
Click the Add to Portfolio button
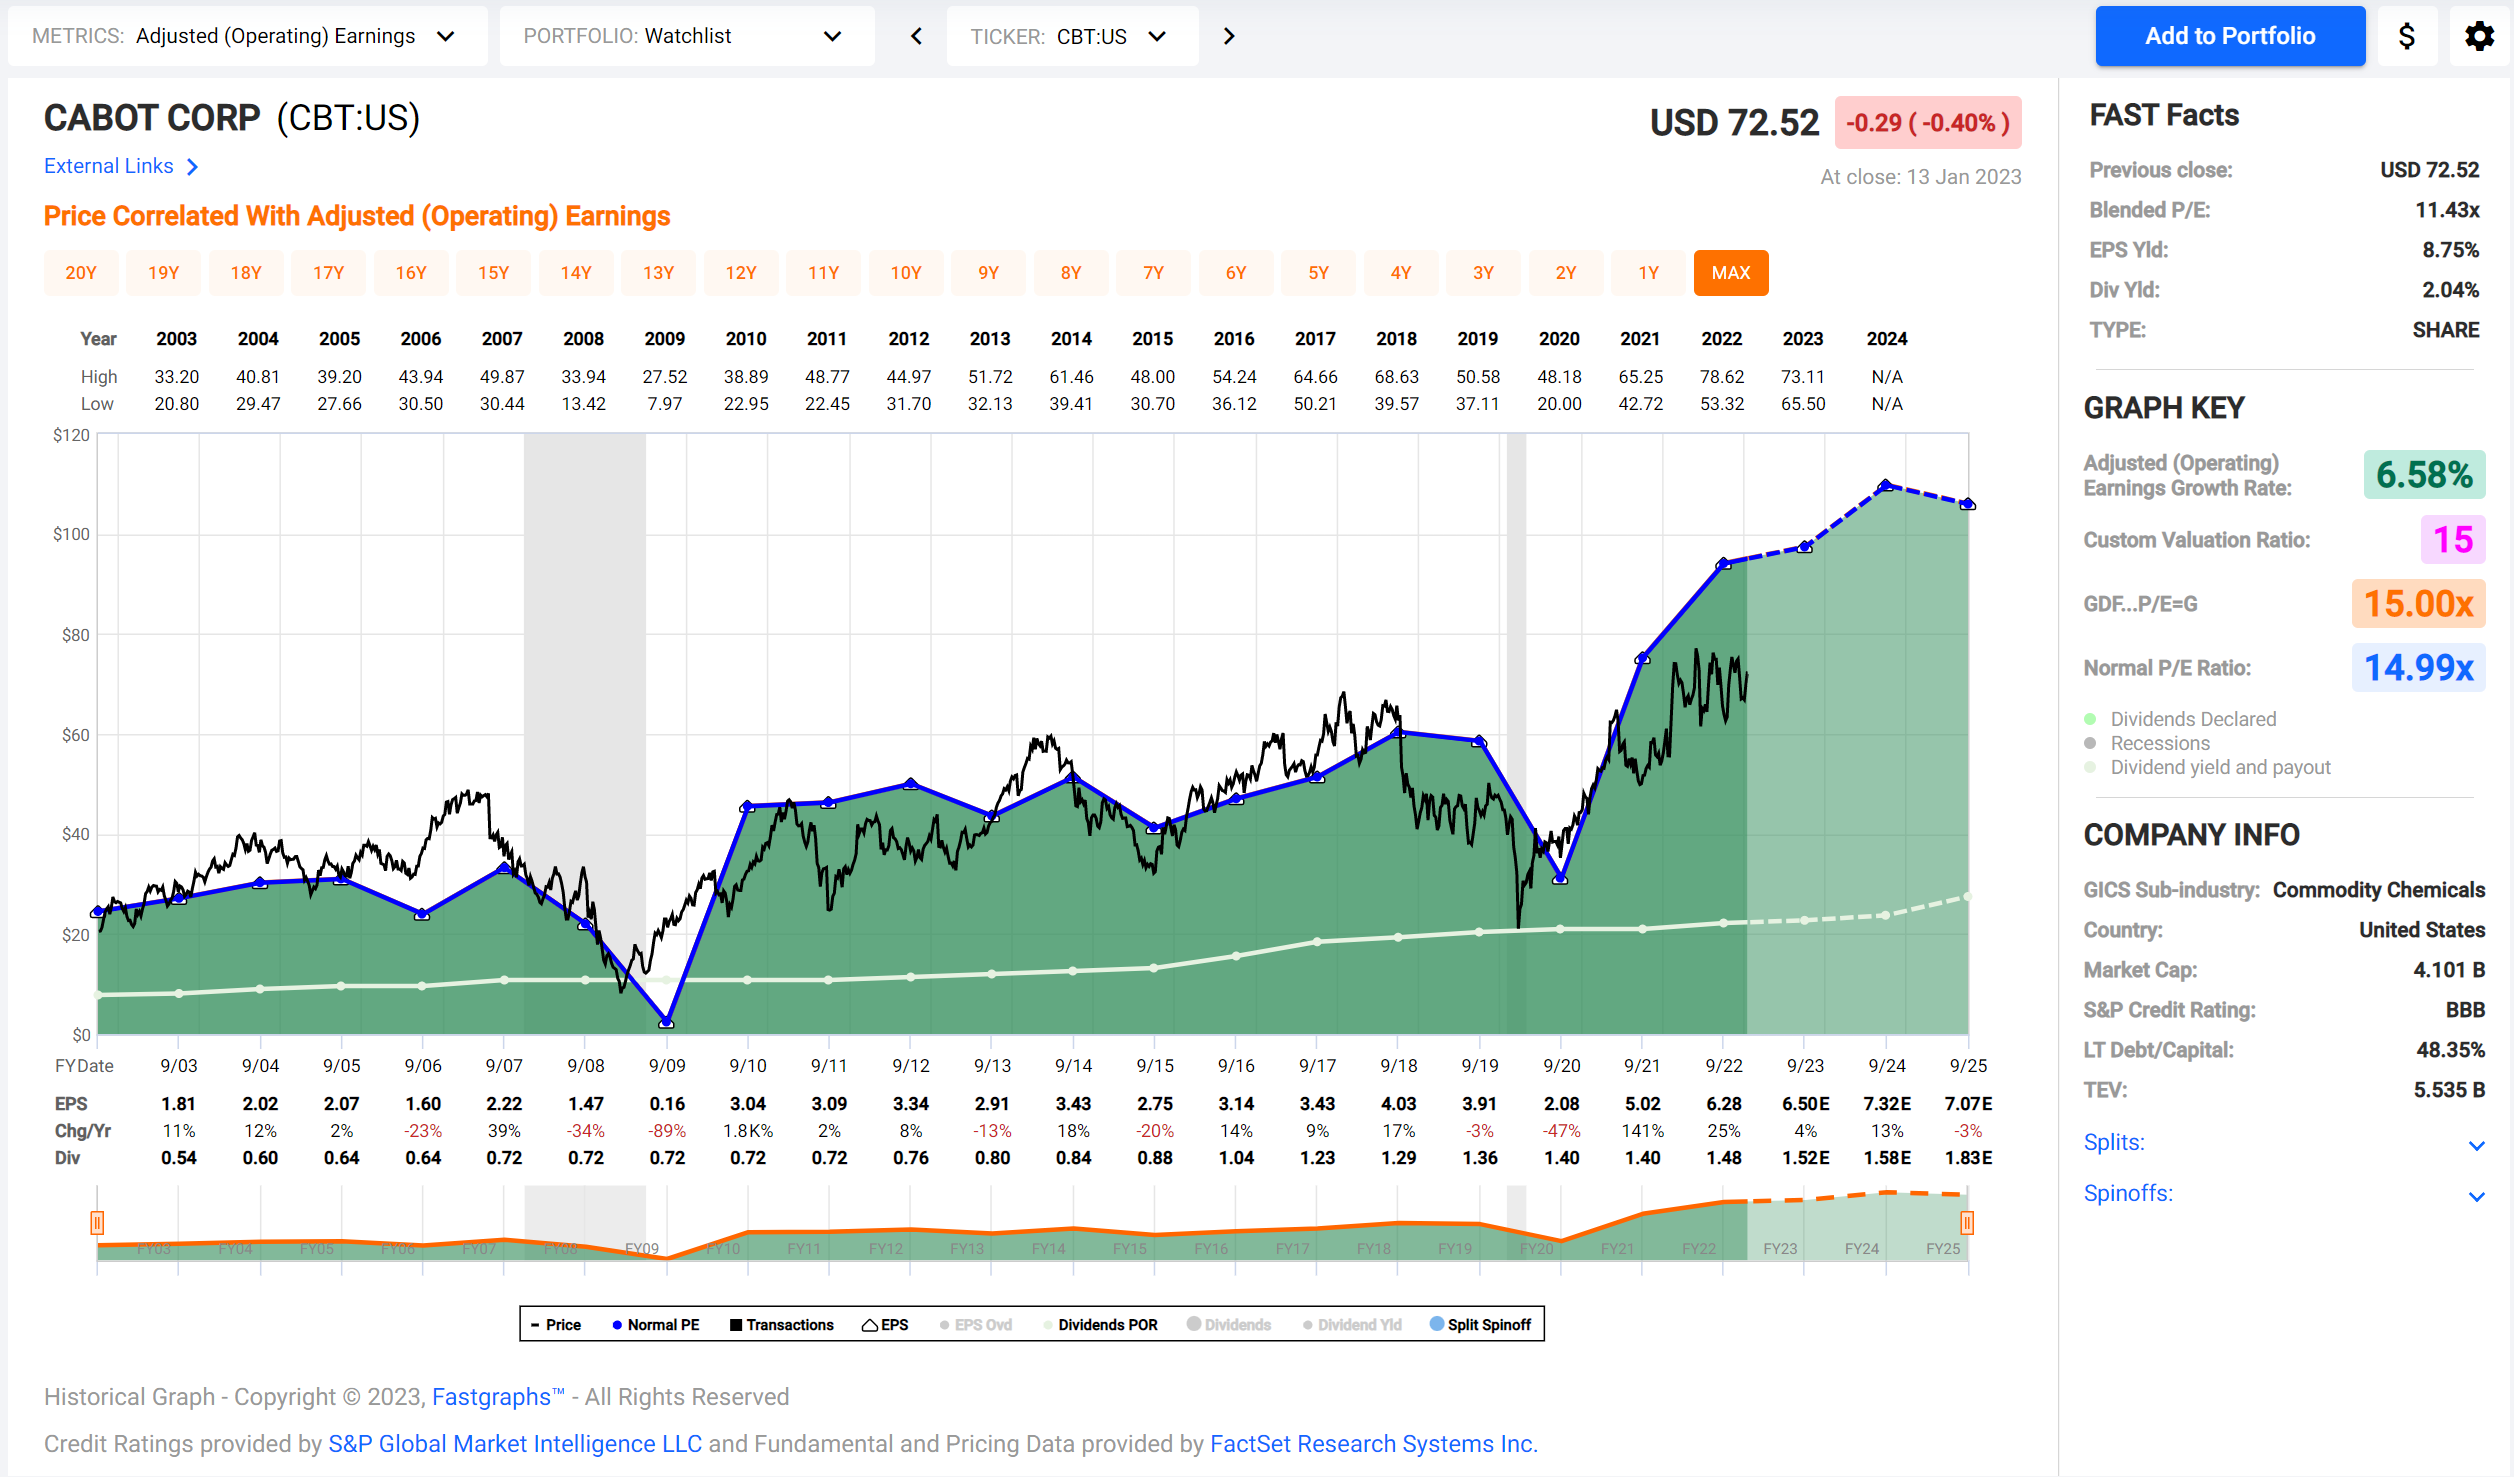[x=2229, y=36]
